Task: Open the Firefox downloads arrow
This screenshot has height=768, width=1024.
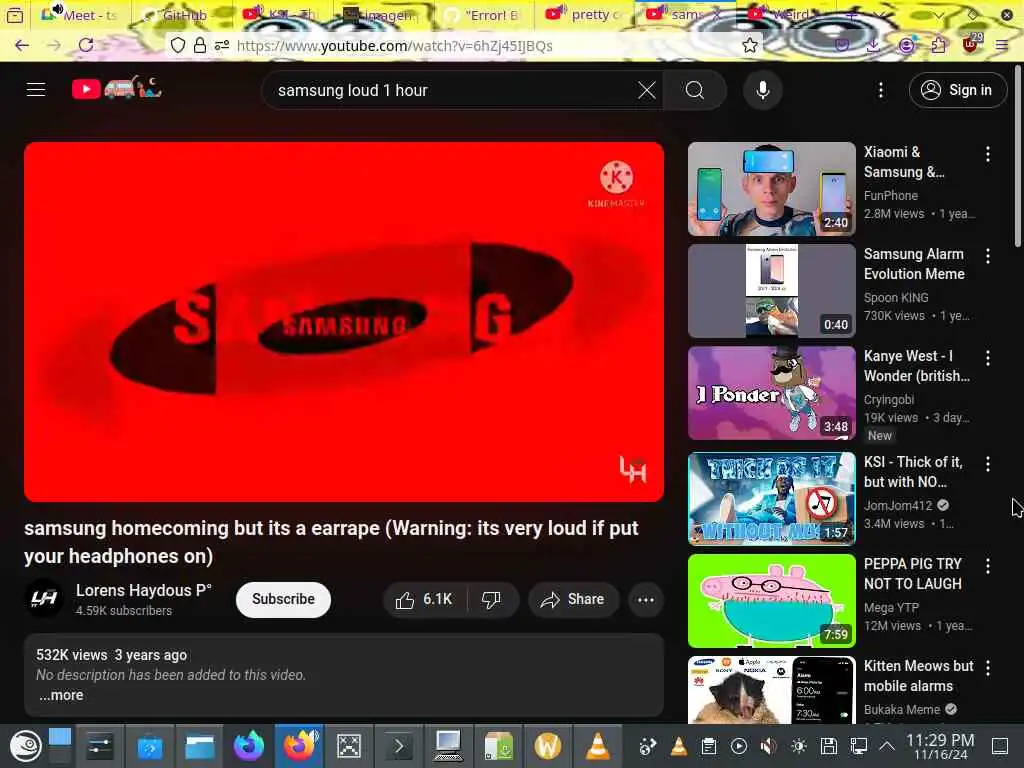Action: coord(873,45)
